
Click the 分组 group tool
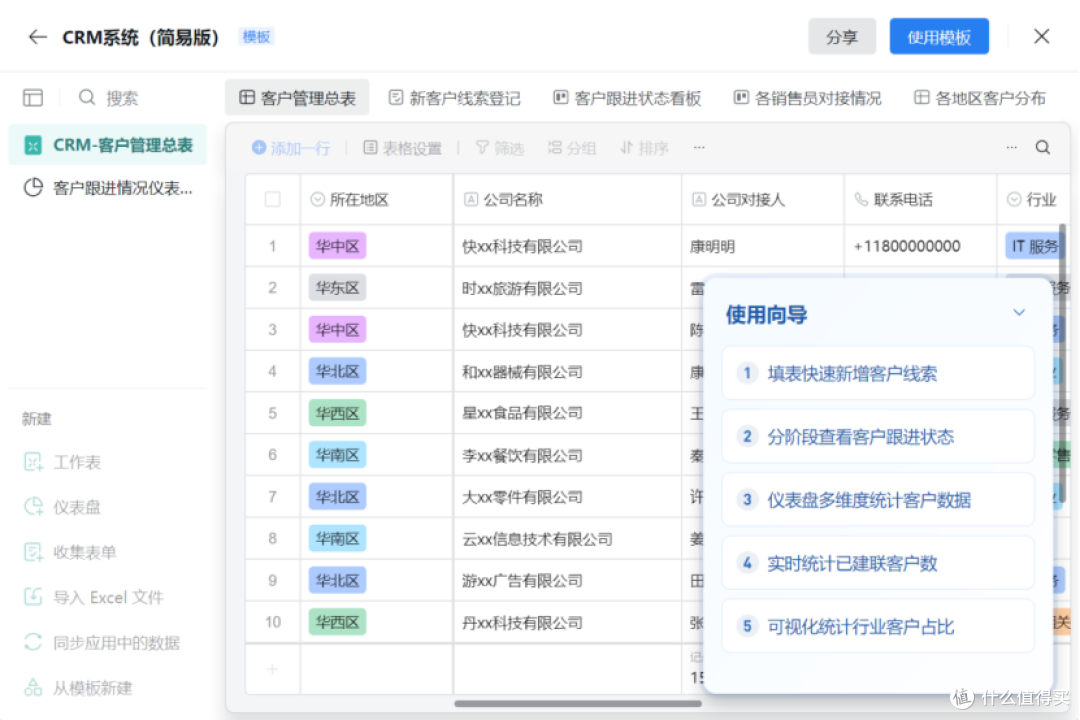[x=572, y=148]
